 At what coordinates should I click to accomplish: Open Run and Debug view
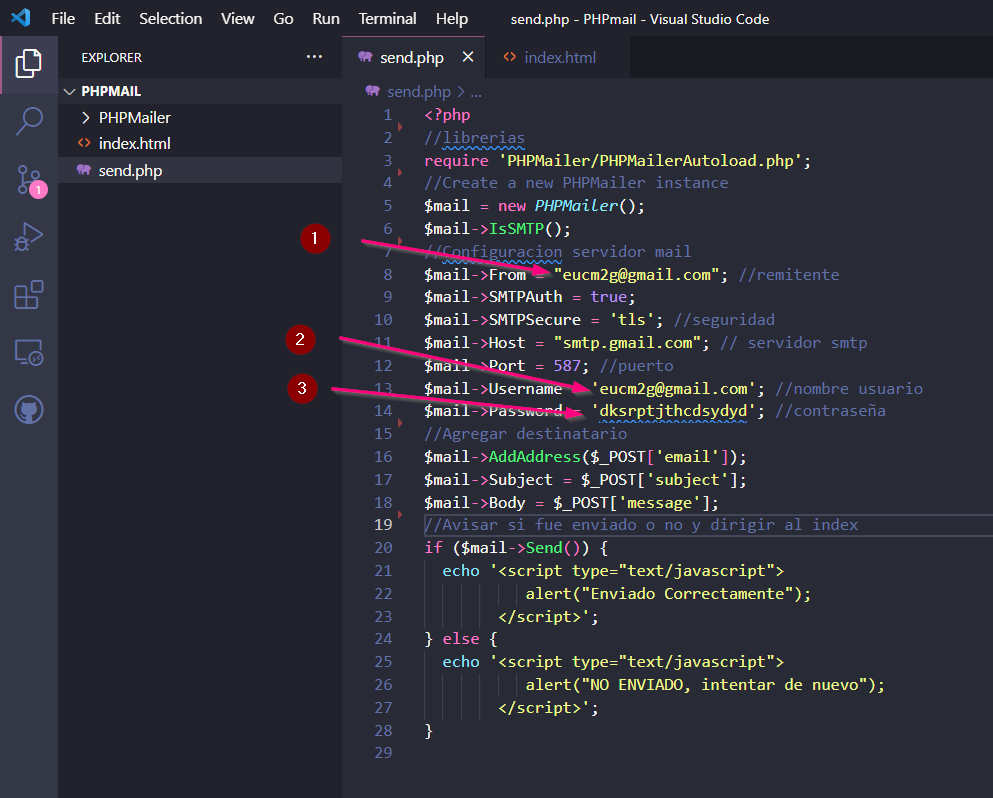pos(28,237)
